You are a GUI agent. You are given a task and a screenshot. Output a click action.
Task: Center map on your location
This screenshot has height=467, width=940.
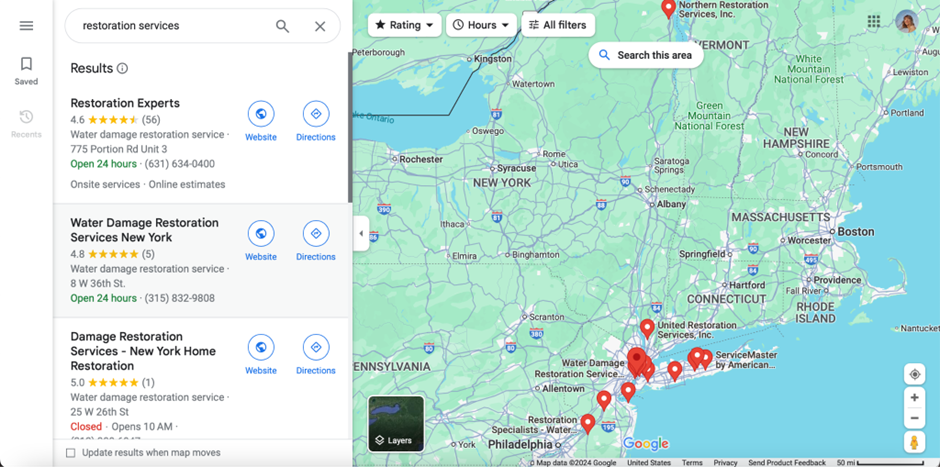(914, 375)
